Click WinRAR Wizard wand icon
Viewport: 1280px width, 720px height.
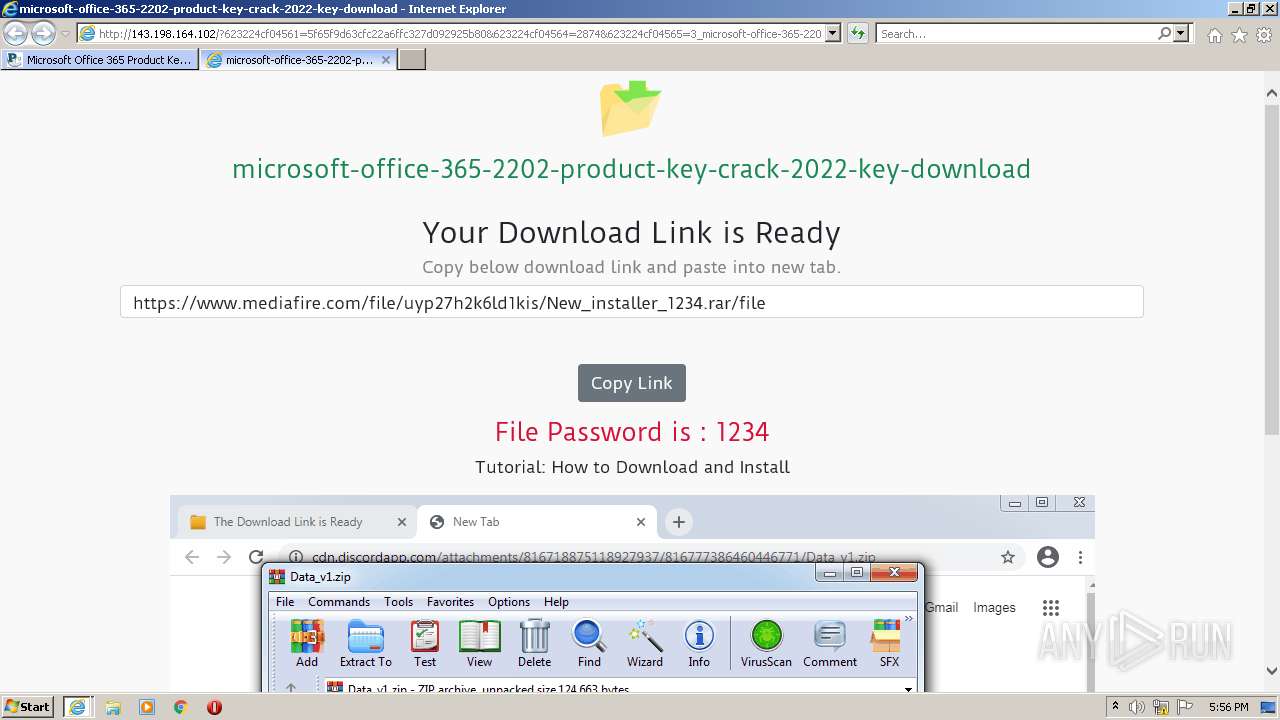pos(645,644)
